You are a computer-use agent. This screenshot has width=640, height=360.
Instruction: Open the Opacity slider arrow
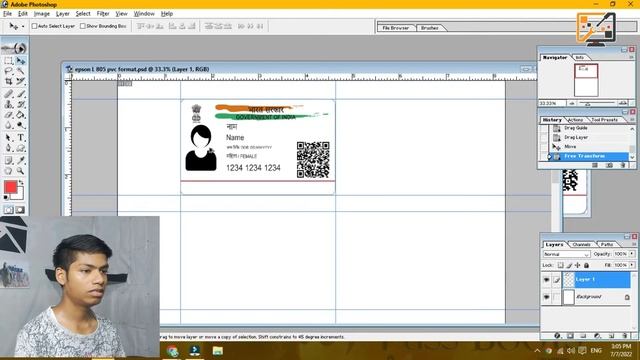(x=632, y=254)
